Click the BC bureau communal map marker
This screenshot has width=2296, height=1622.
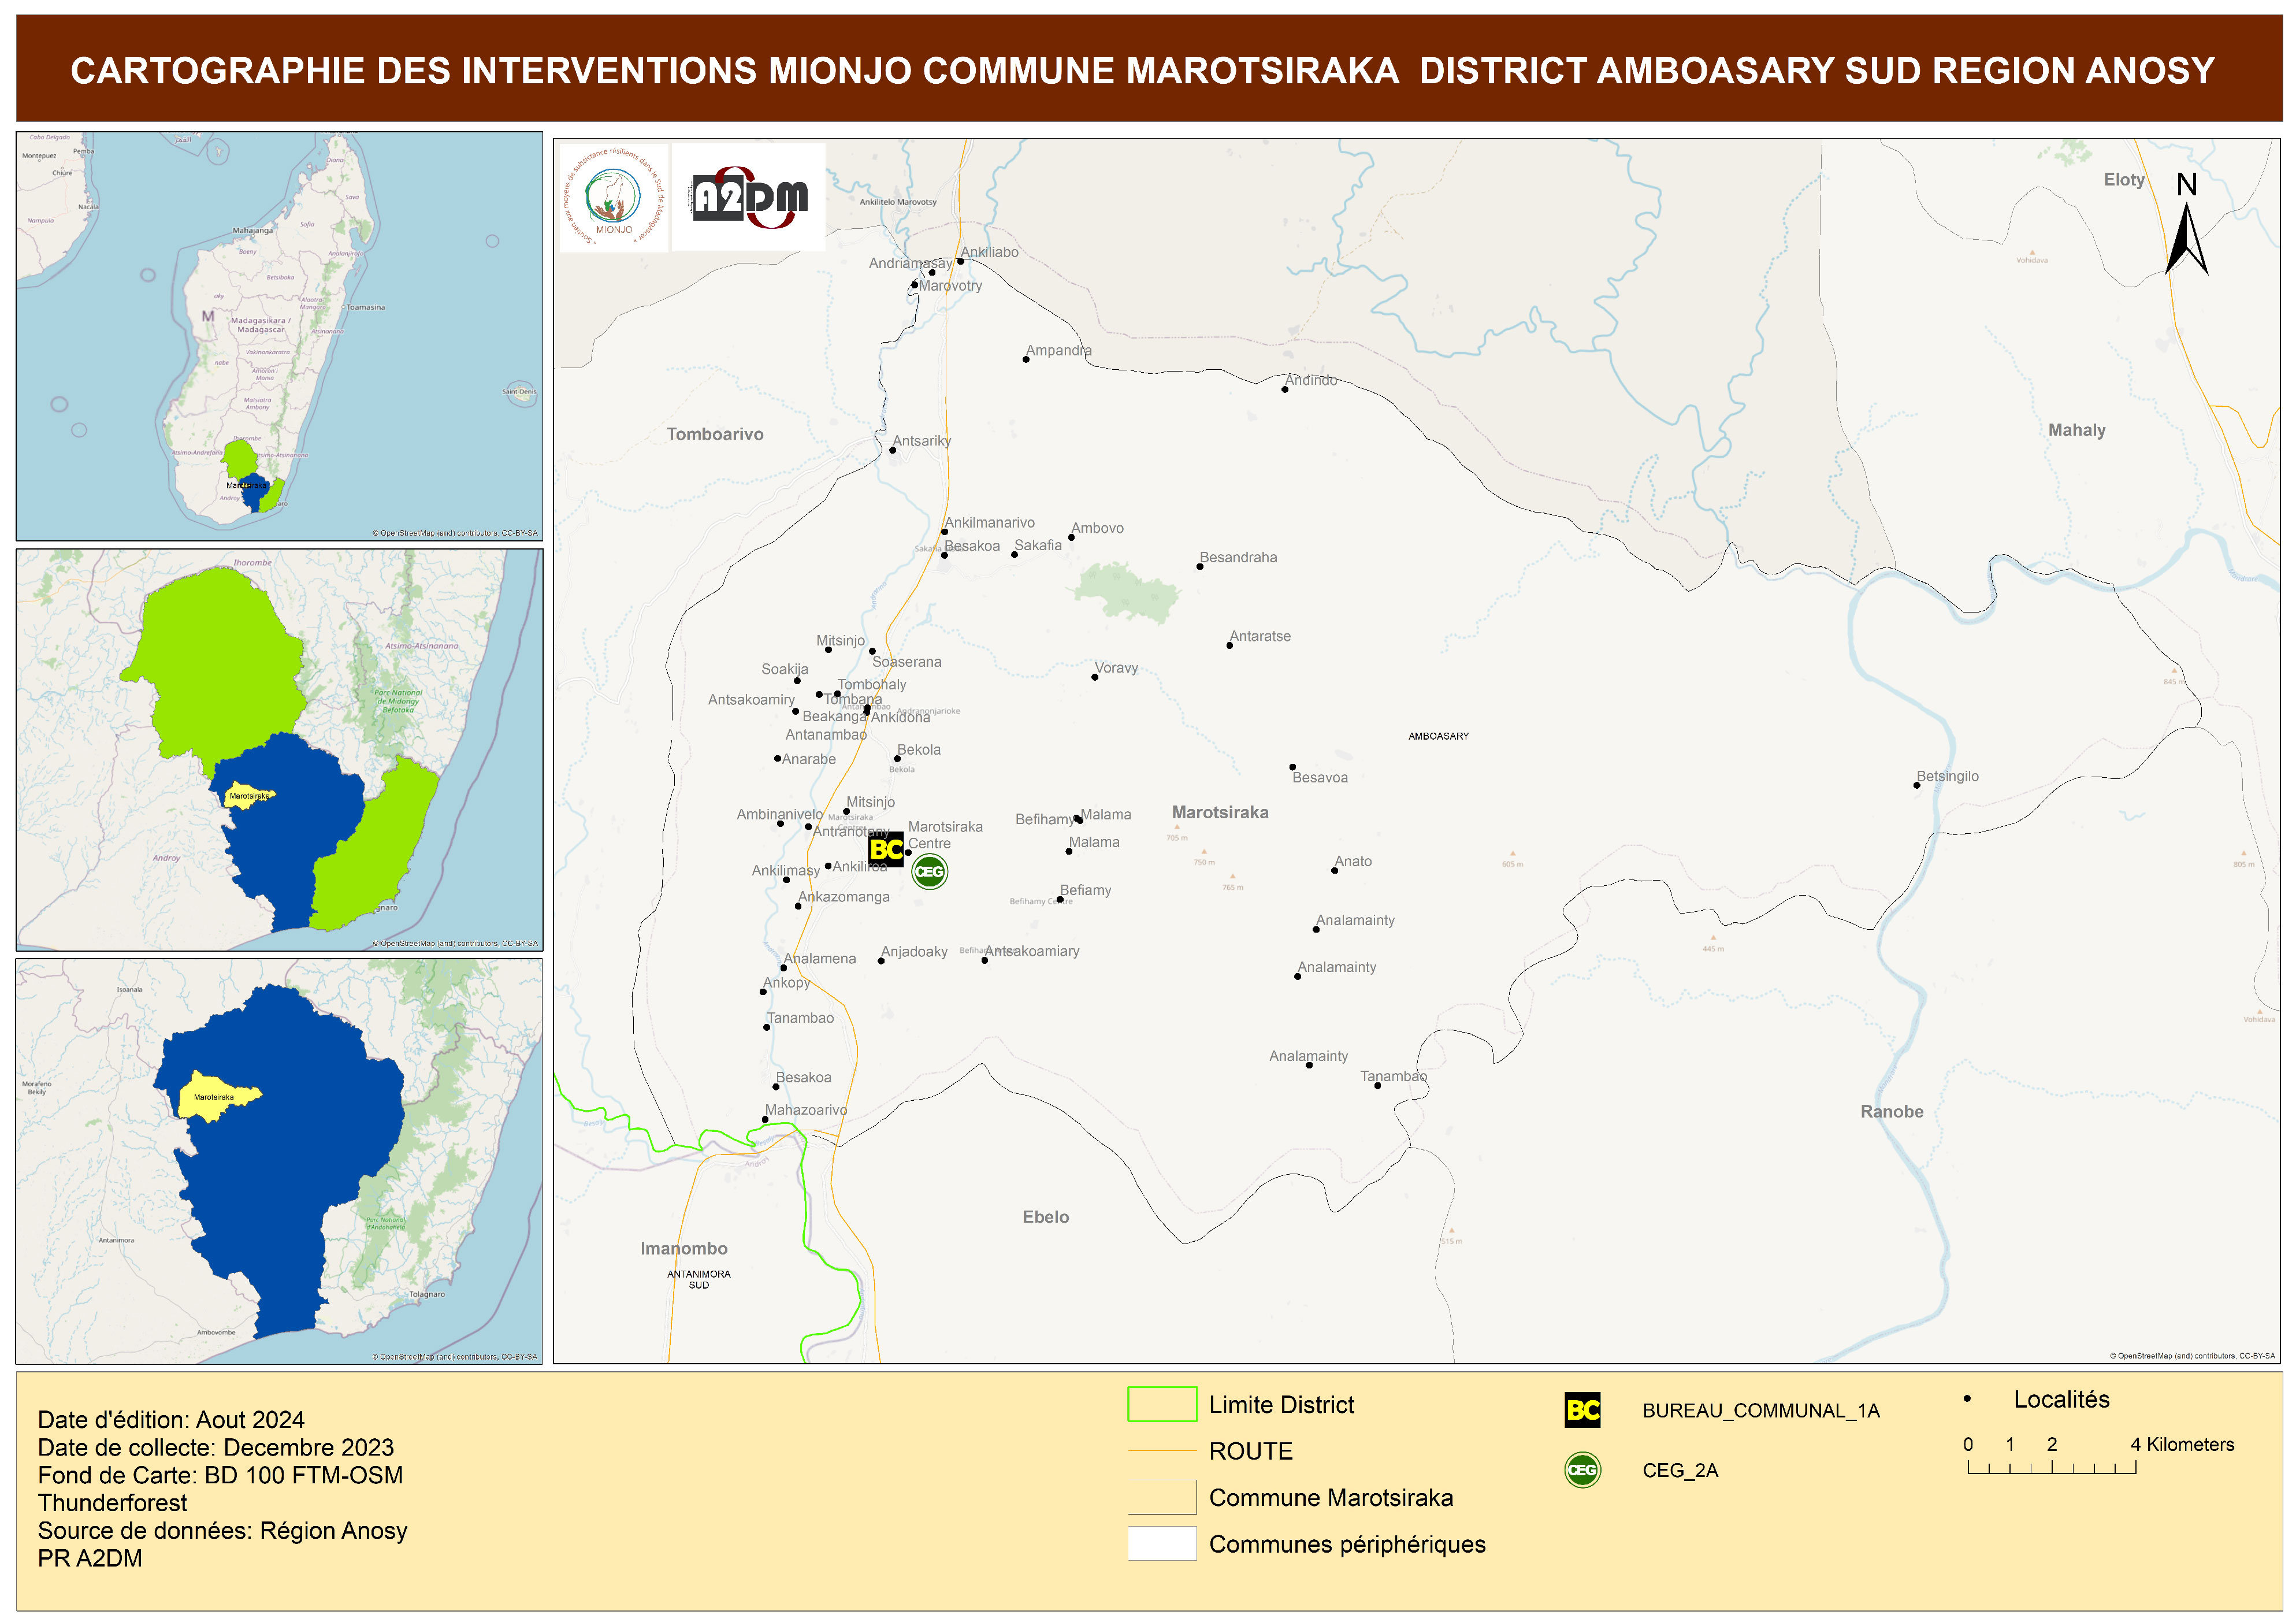885,849
